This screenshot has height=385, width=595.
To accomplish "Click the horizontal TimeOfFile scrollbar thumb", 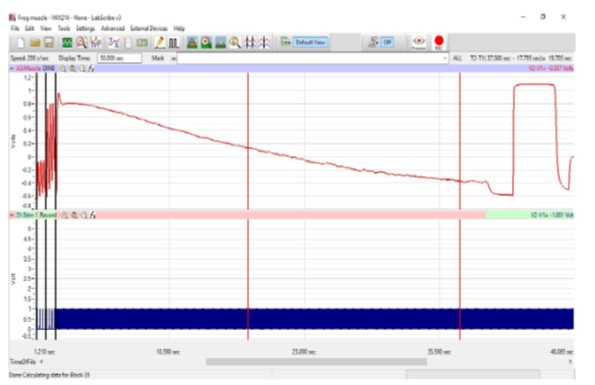I will point(316,362).
